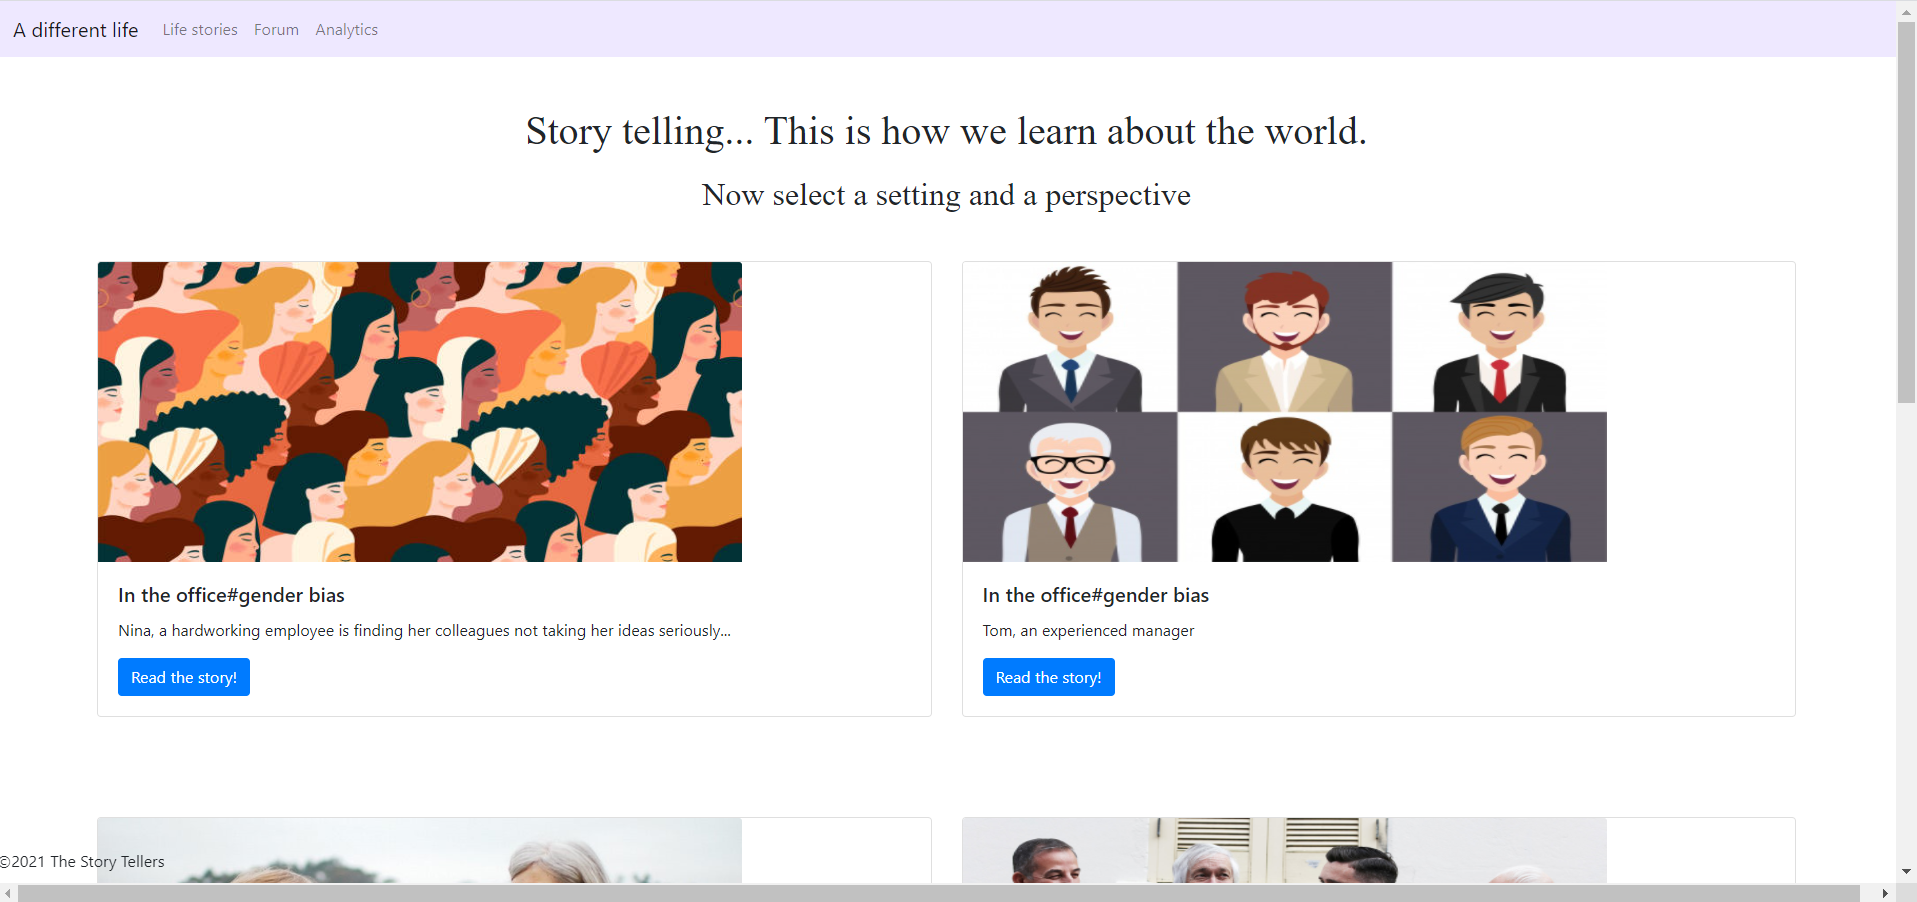
Task: Click Nina's card title 'In the office#gender bias'
Action: click(x=231, y=595)
